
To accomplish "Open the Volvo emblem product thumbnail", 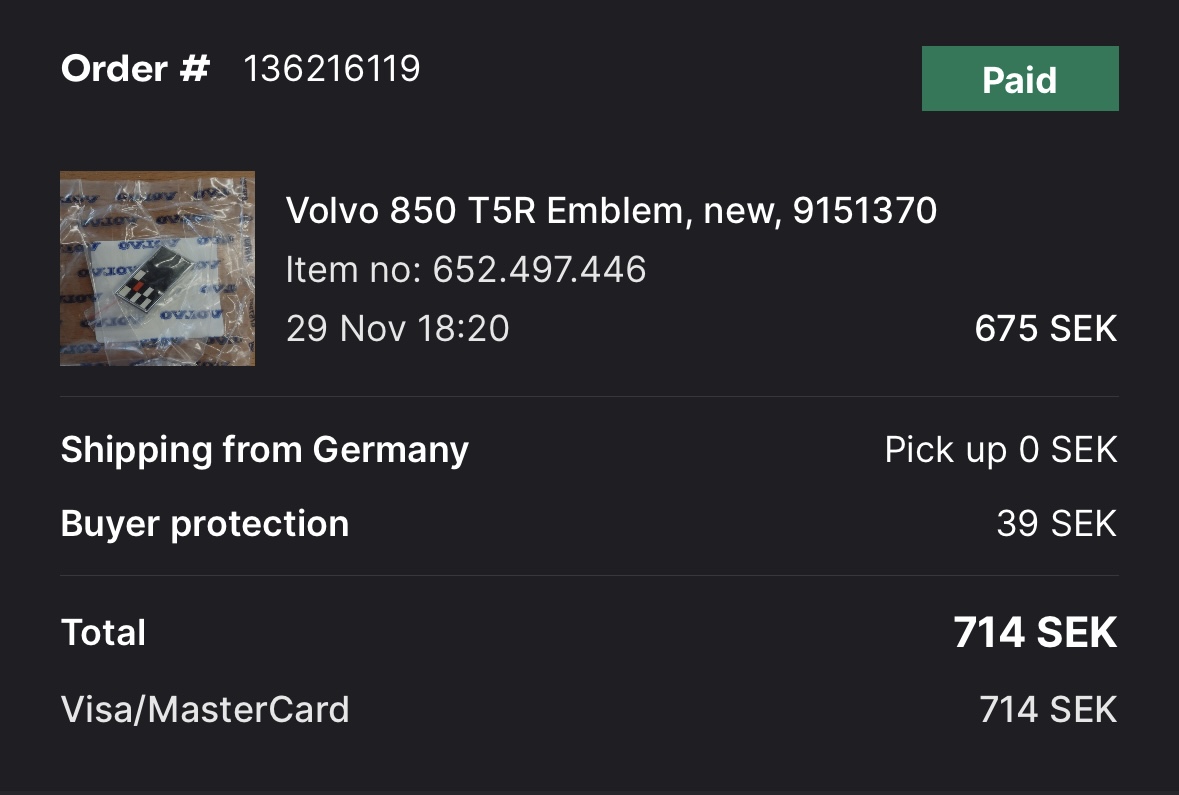I will 157,269.
